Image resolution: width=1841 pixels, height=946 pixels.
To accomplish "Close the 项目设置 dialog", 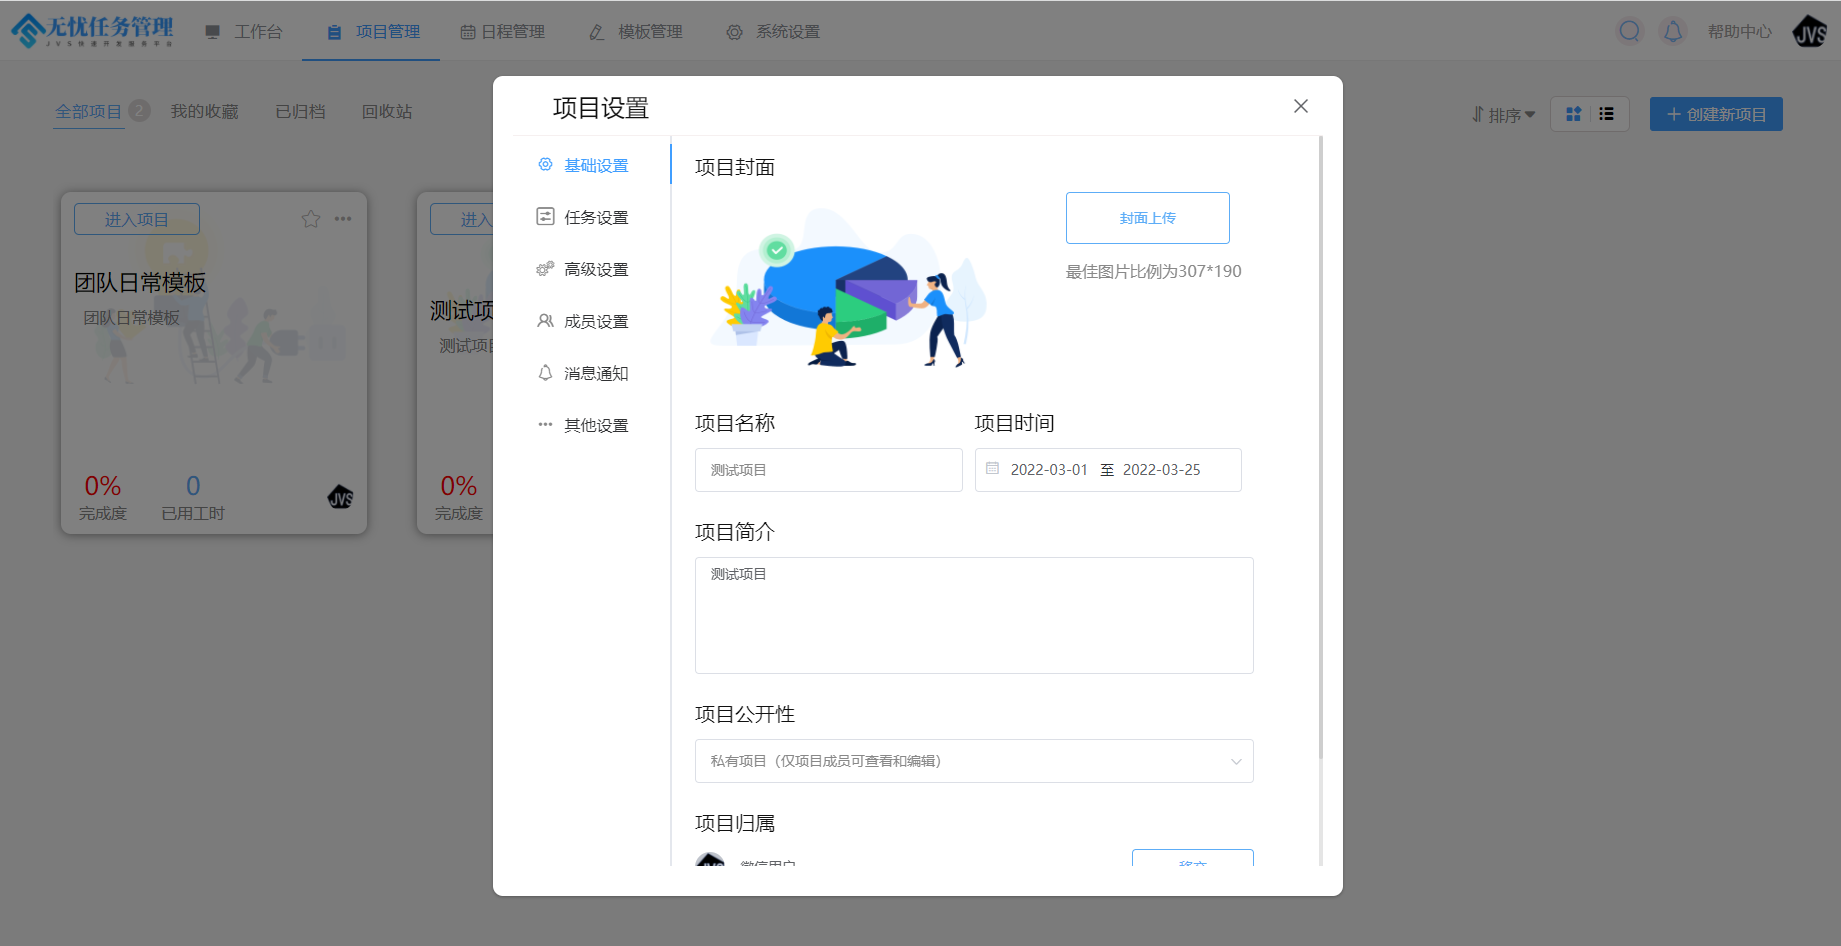I will pos(1300,106).
